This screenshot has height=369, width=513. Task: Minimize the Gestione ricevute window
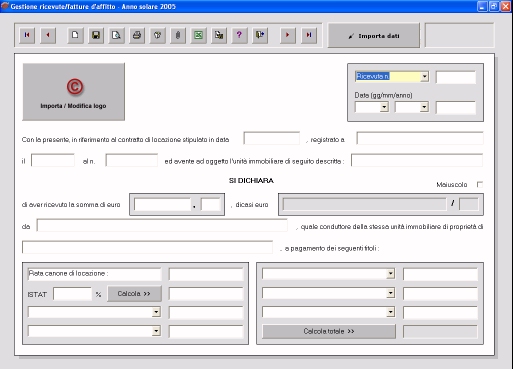tap(482, 6)
